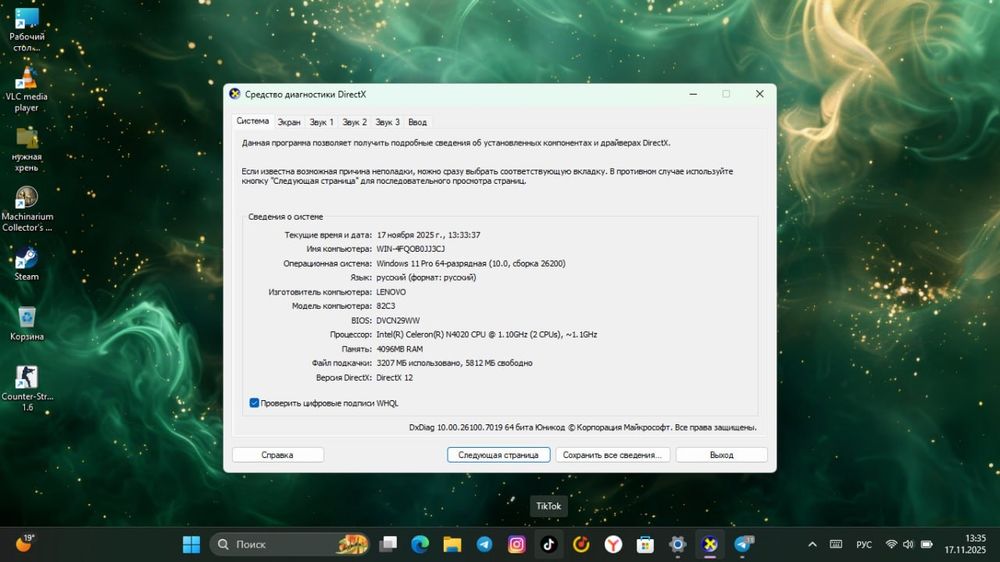This screenshot has height=562, width=1000.
Task: Open the Telegram icon with notification badge
Action: point(742,544)
